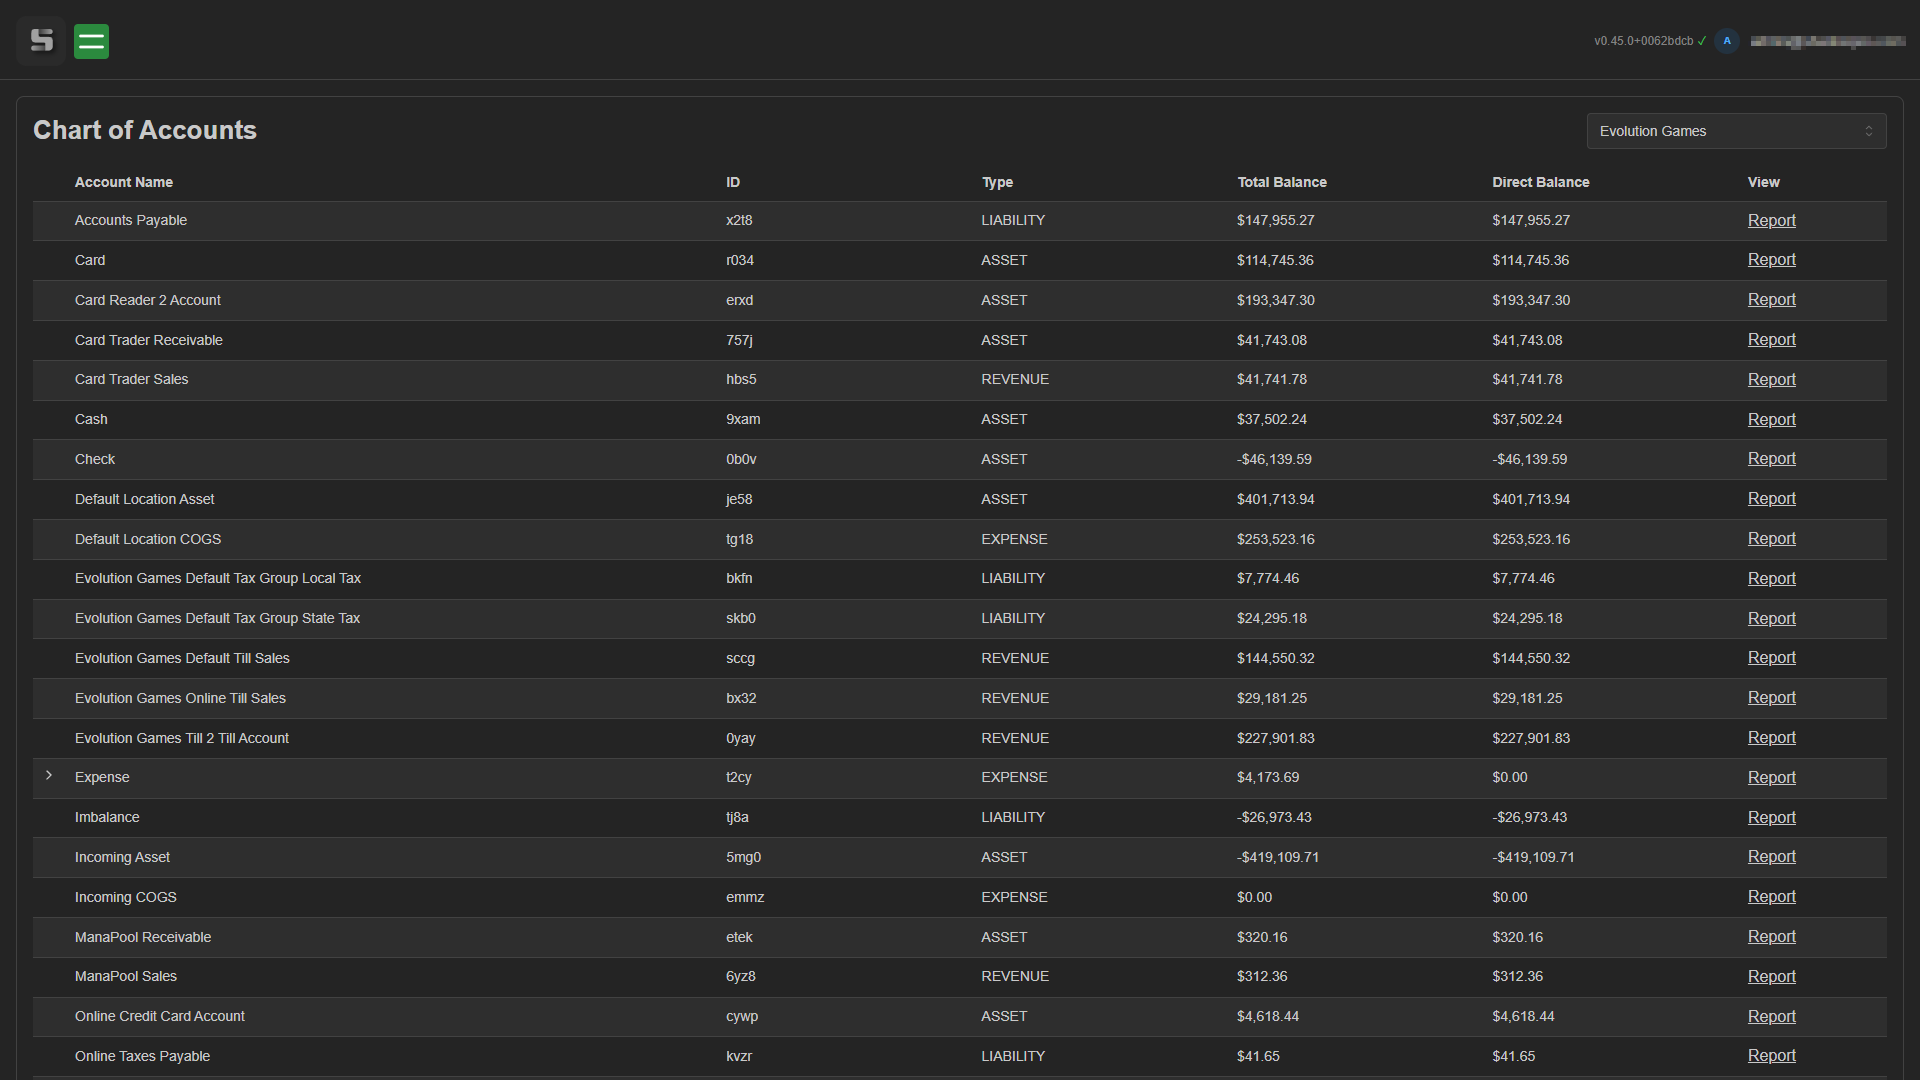This screenshot has height=1080, width=1920.
Task: View Report for Check account
Action: [x=1771, y=459]
